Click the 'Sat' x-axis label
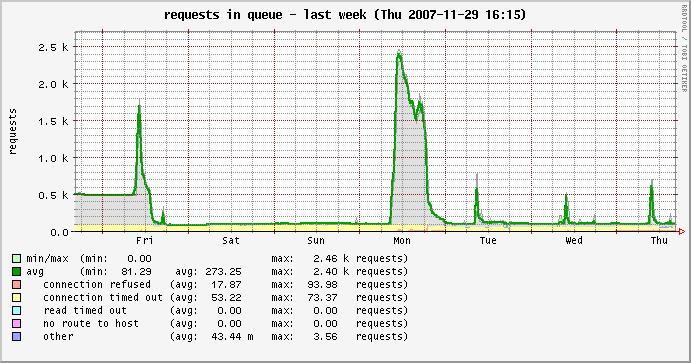 (x=230, y=241)
